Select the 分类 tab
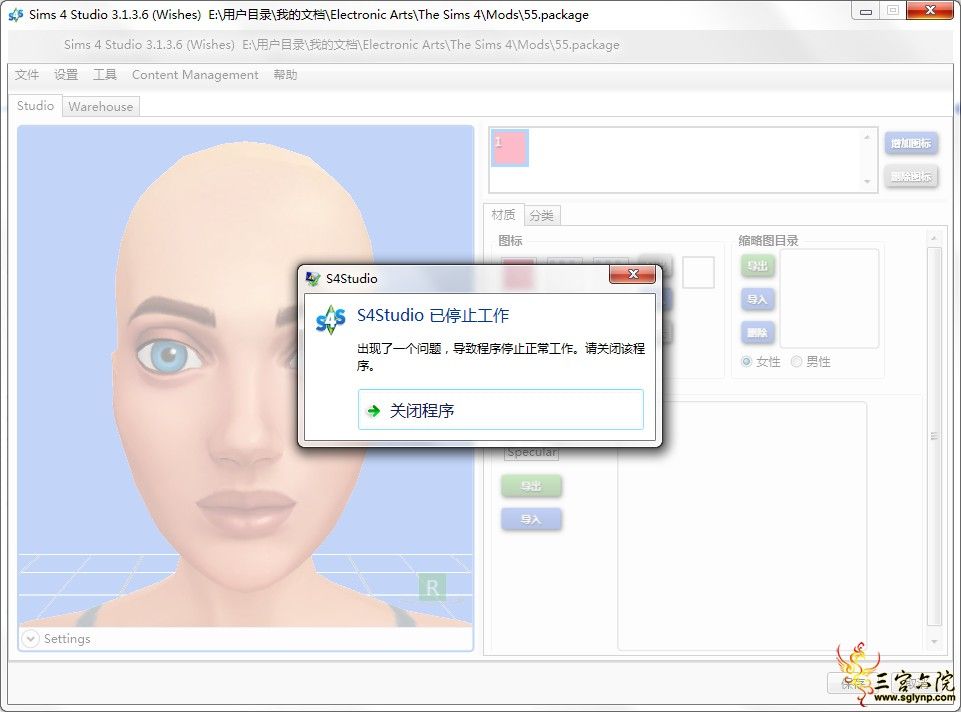This screenshot has width=961, height=712. [542, 215]
